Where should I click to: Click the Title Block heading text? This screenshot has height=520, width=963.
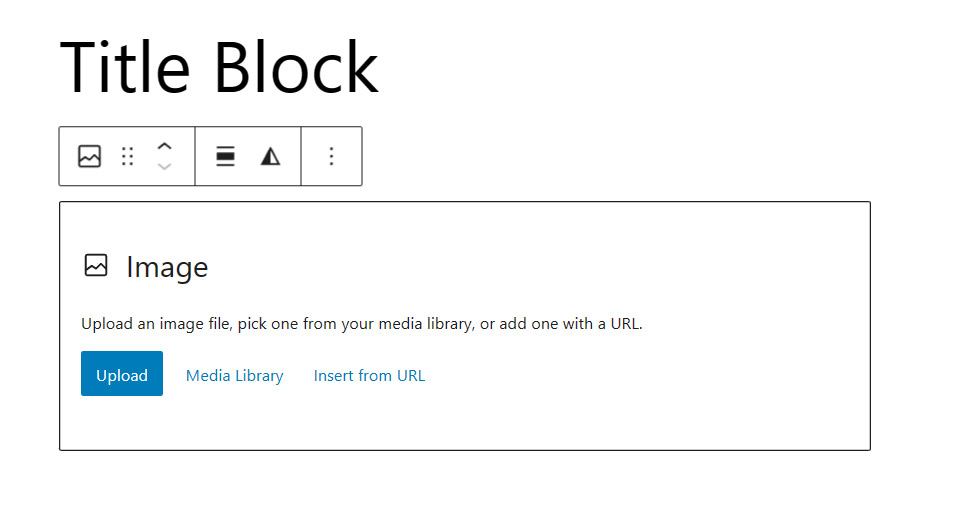tap(219, 68)
